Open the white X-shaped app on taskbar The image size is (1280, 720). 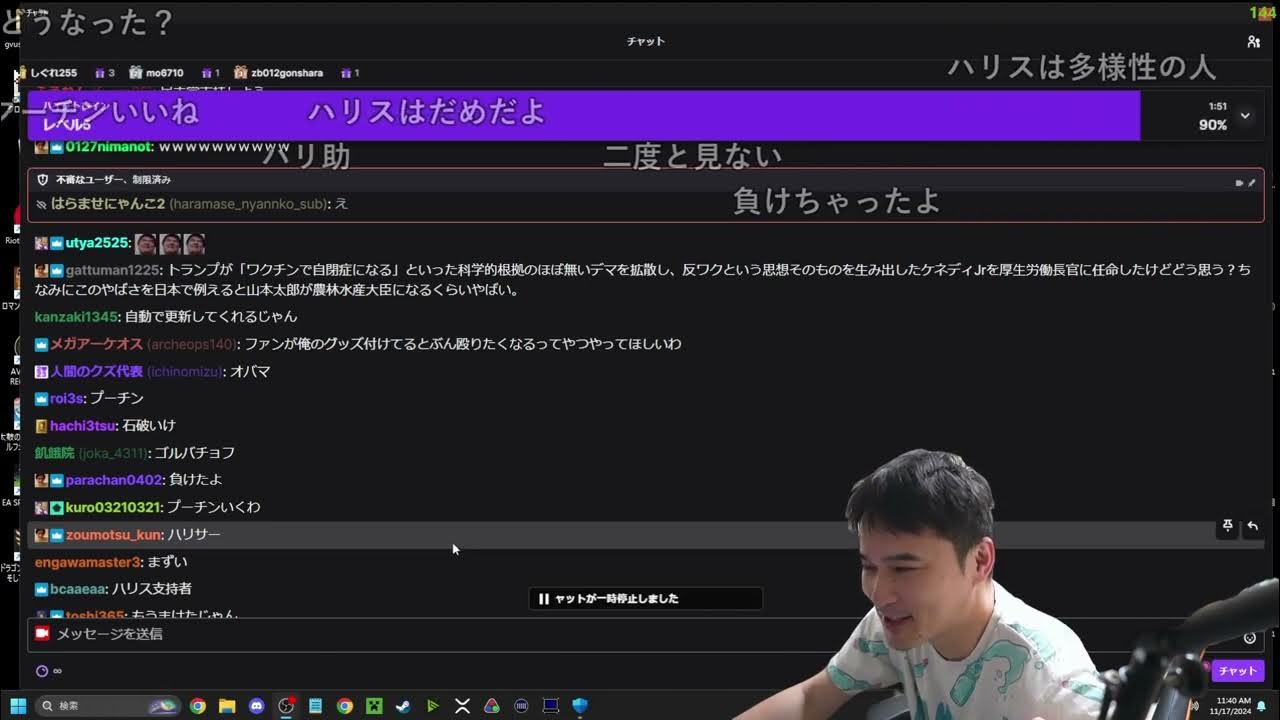pos(462,706)
